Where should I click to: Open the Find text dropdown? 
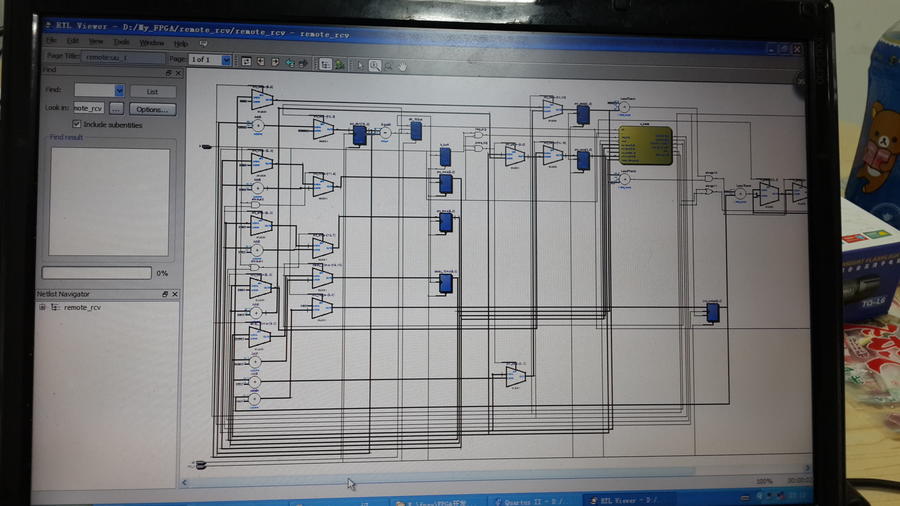(x=119, y=90)
